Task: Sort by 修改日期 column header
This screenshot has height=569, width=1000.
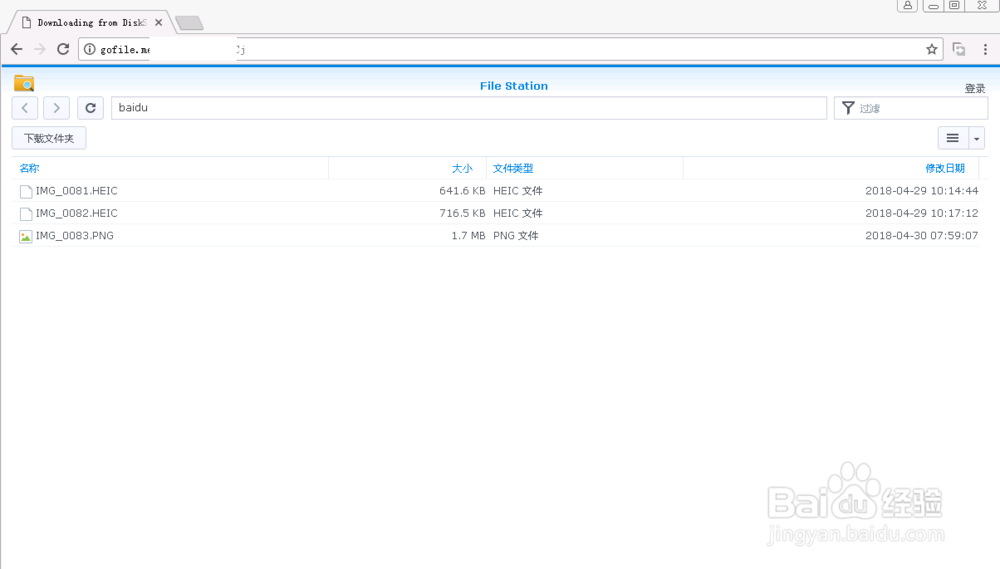Action: tap(945, 168)
